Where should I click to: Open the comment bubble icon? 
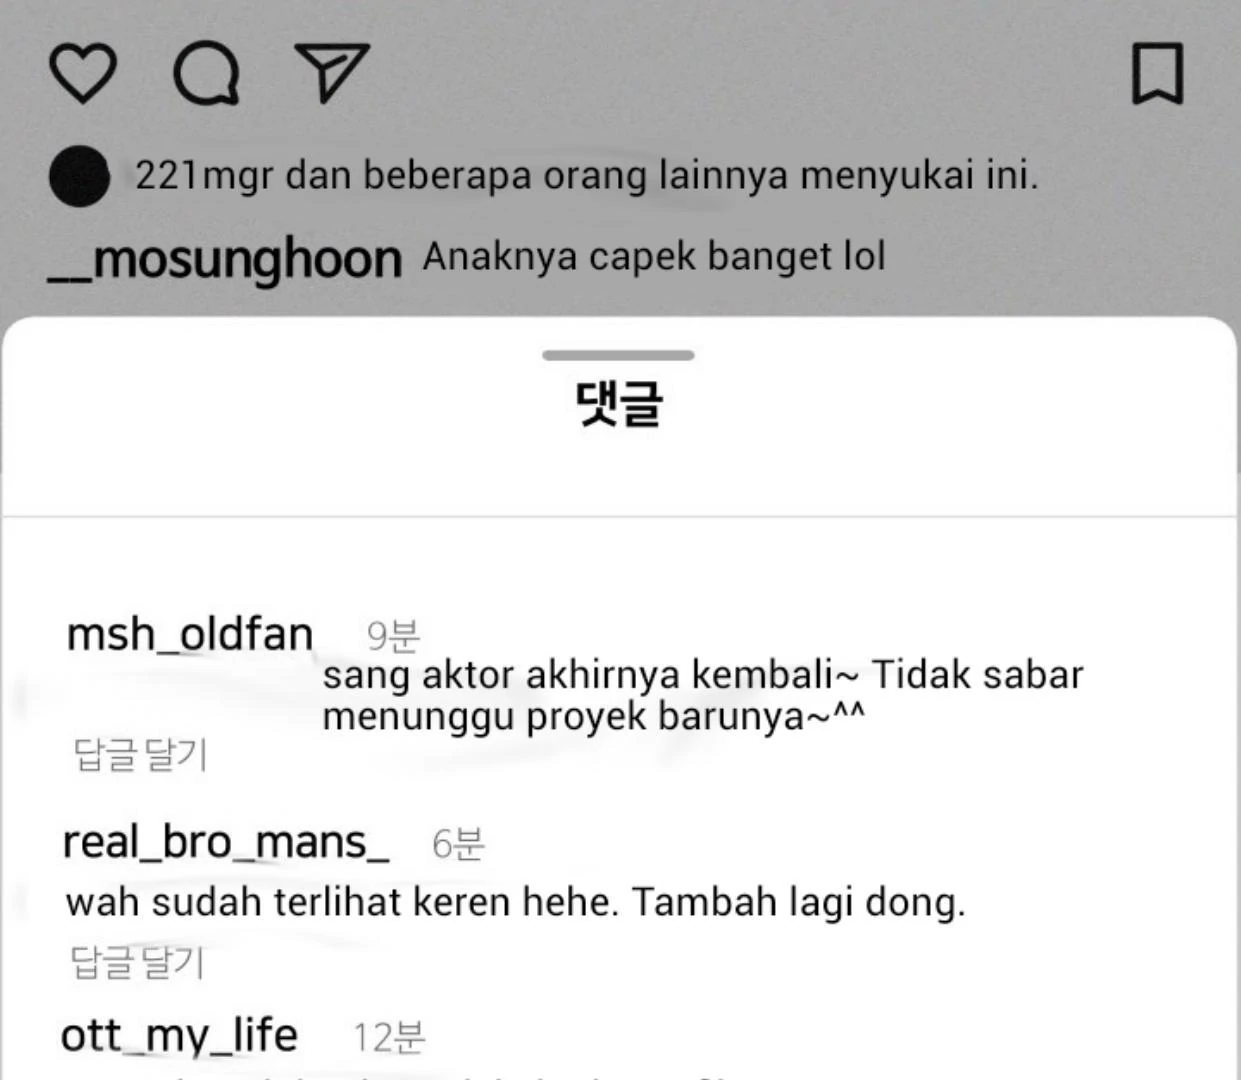(207, 74)
